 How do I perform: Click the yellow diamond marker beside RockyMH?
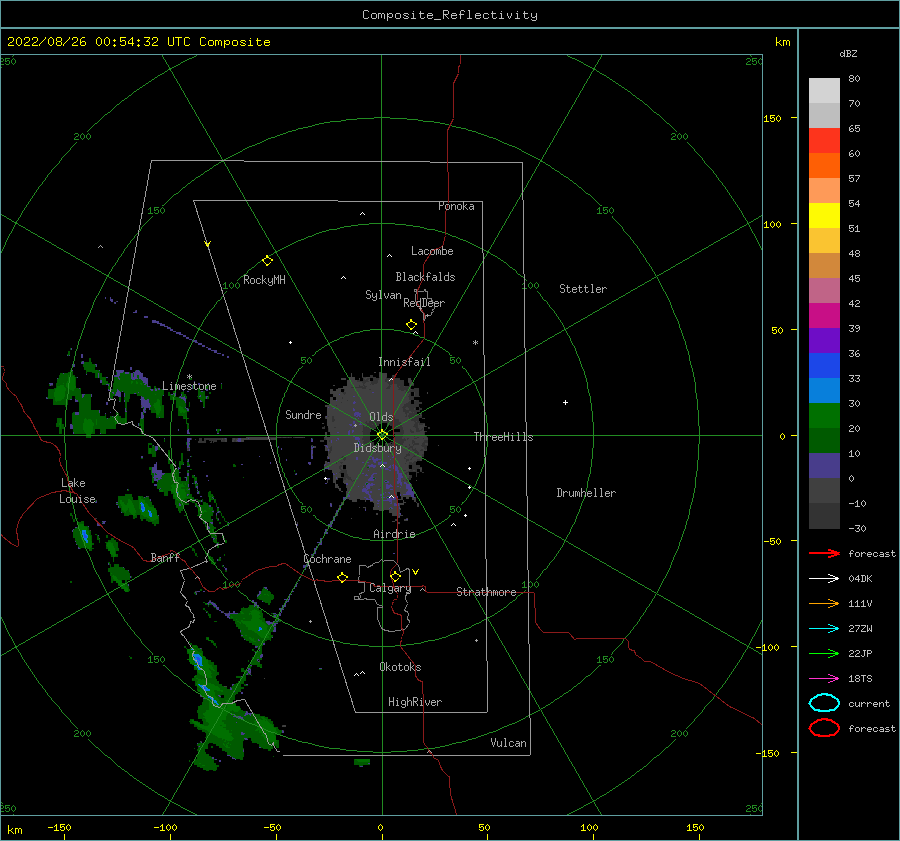pyautogui.click(x=267, y=261)
